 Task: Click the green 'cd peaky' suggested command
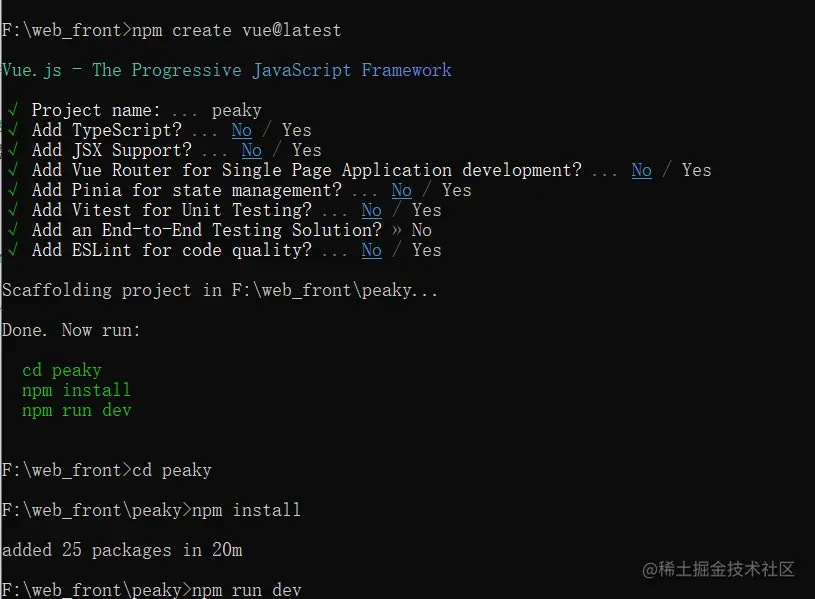tap(62, 370)
